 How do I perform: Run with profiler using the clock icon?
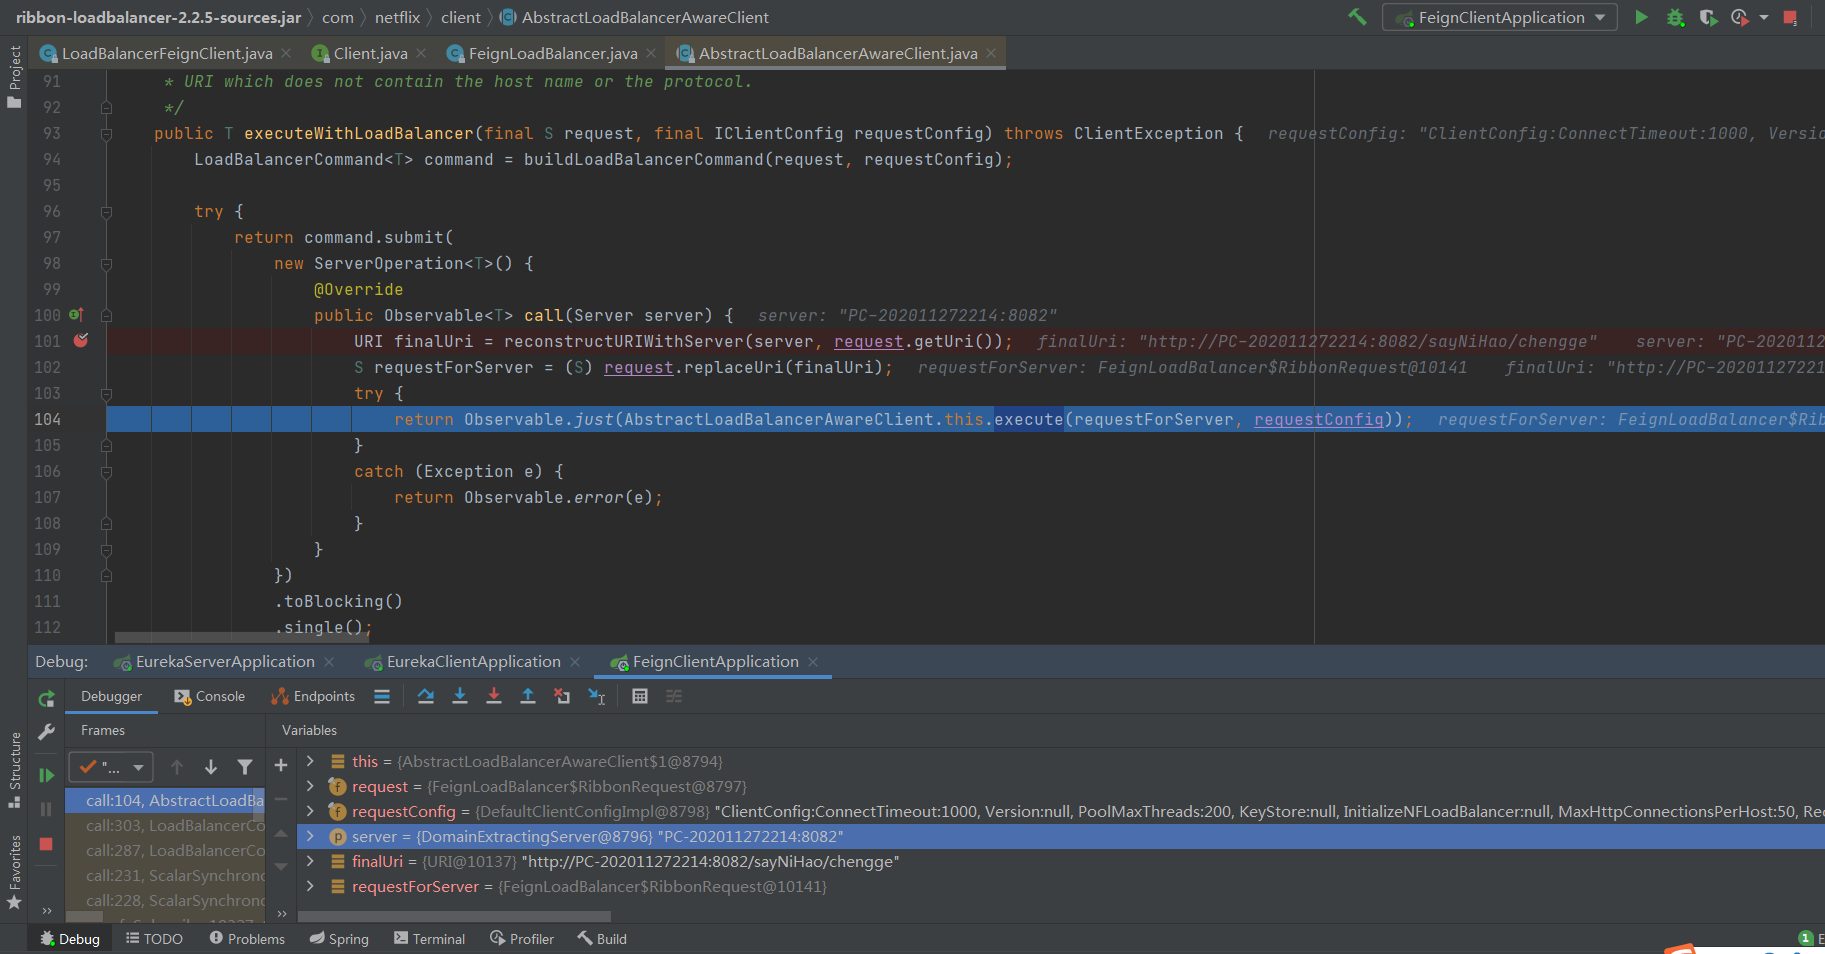coord(1740,17)
